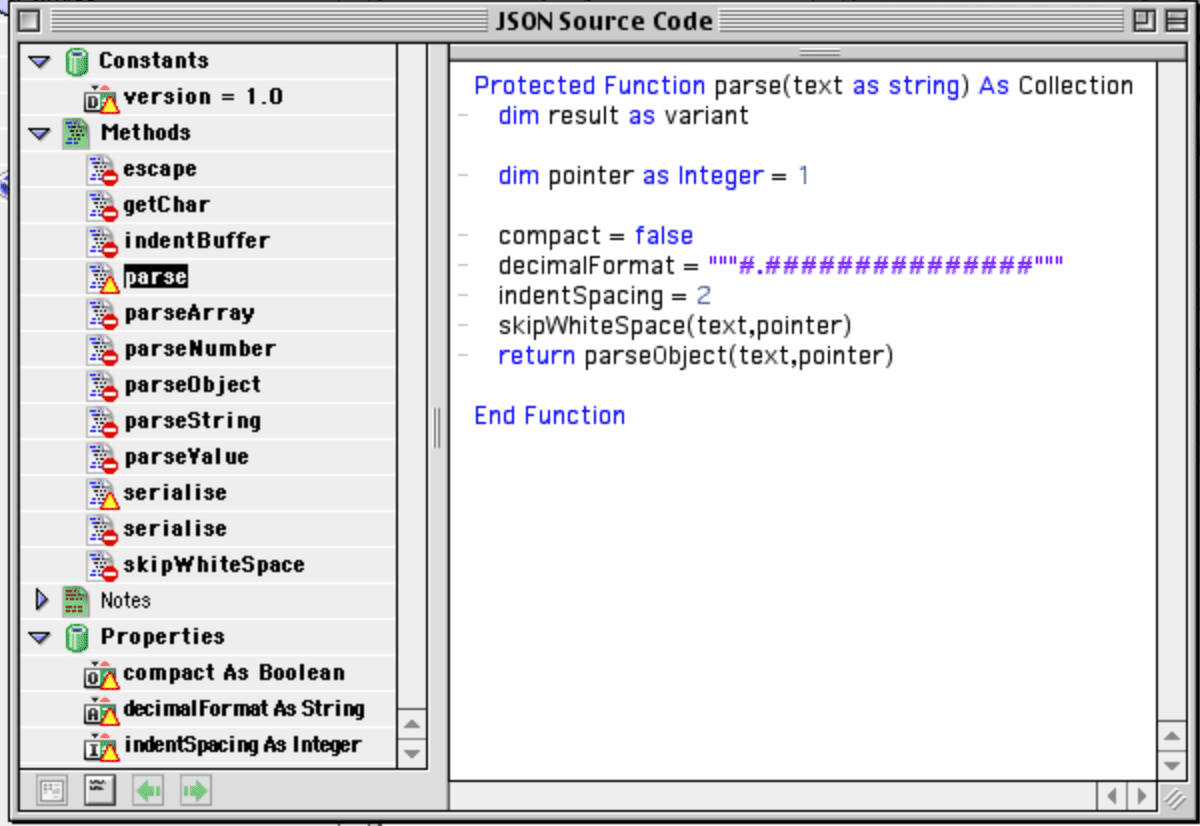The width and height of the screenshot is (1200, 826).
Task: Click the window close box
Action: (30, 21)
